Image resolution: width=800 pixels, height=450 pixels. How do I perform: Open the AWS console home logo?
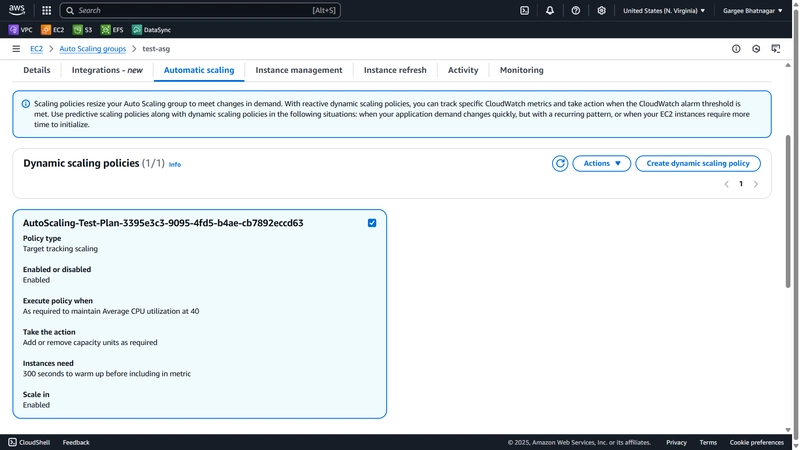(16, 10)
